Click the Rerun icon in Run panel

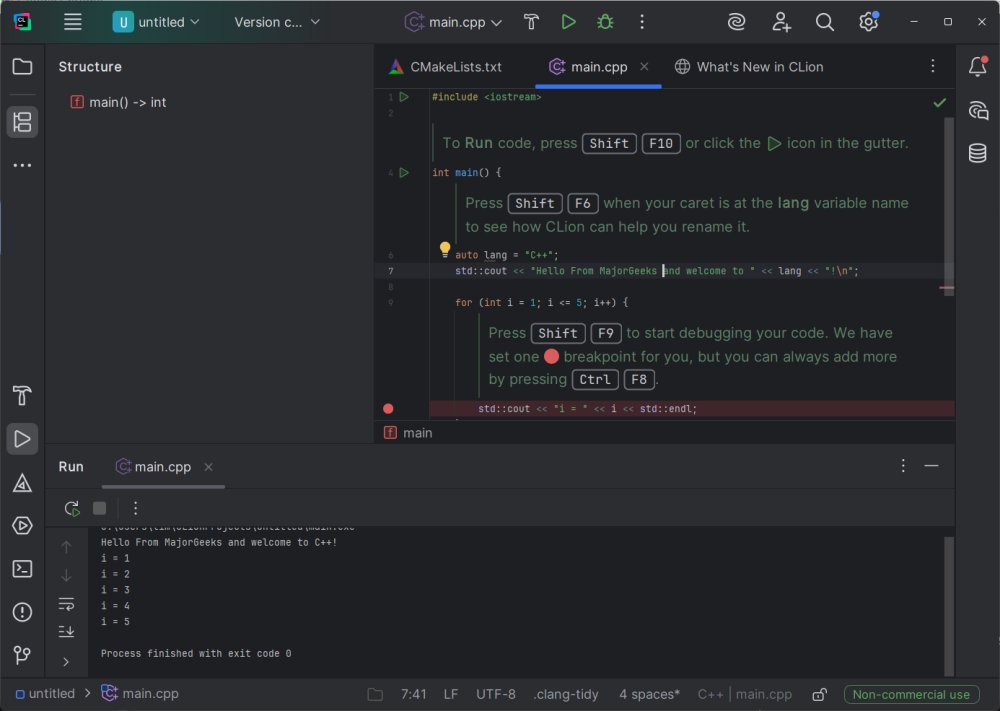point(72,508)
